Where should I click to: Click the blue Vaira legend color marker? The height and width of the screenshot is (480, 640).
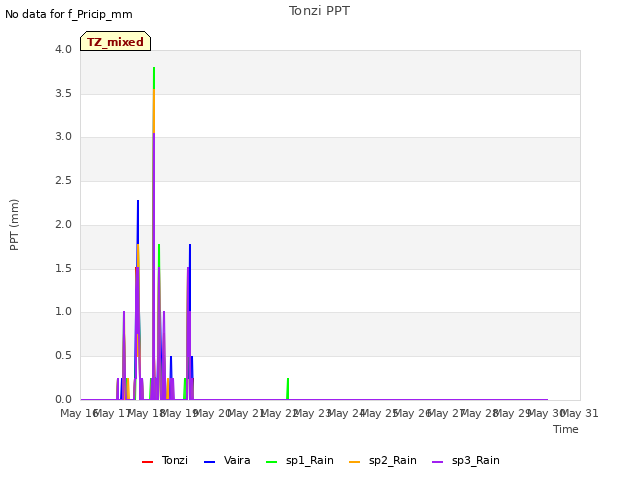pyautogui.click(x=209, y=462)
